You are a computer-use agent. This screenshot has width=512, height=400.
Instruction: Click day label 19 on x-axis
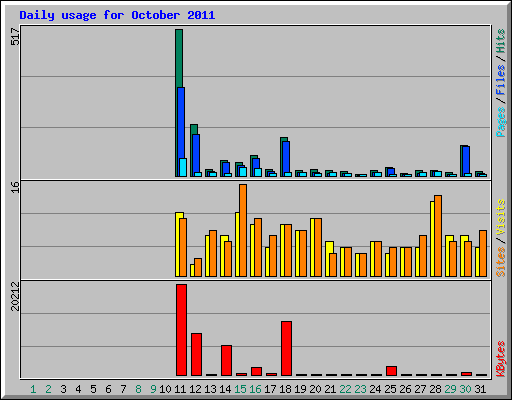(300, 389)
